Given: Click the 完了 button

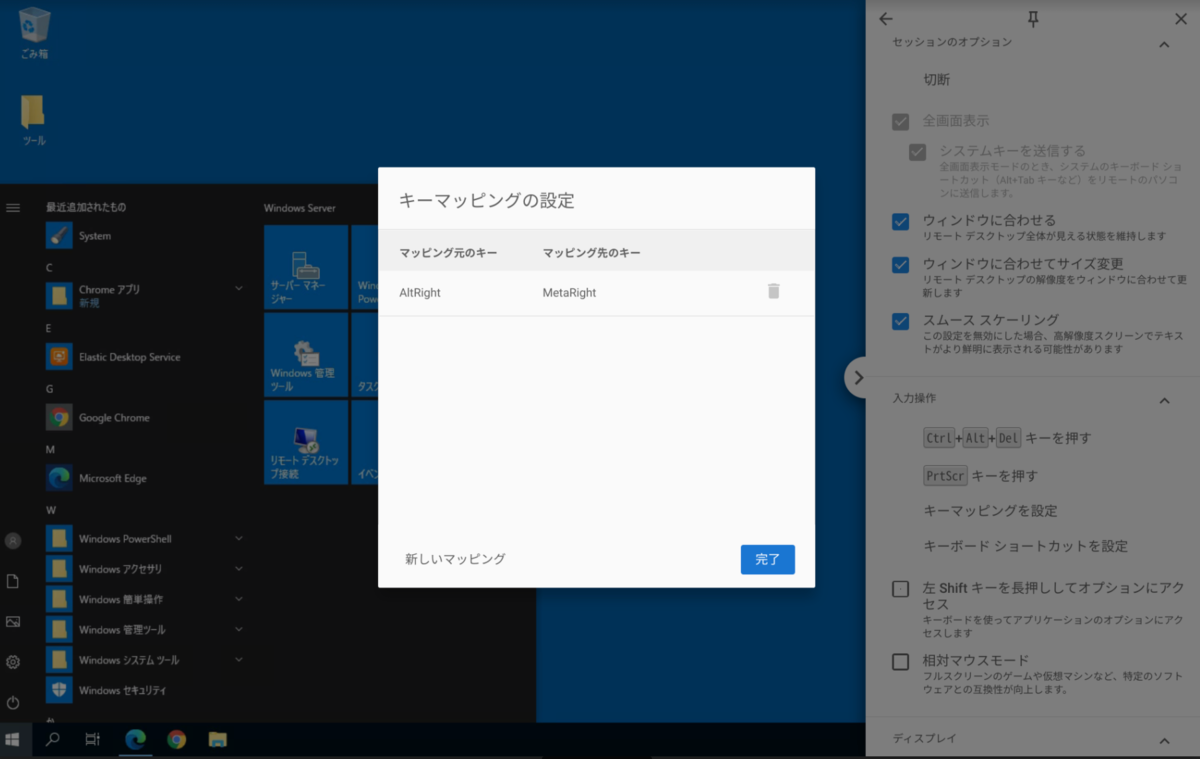Looking at the screenshot, I should [767, 560].
